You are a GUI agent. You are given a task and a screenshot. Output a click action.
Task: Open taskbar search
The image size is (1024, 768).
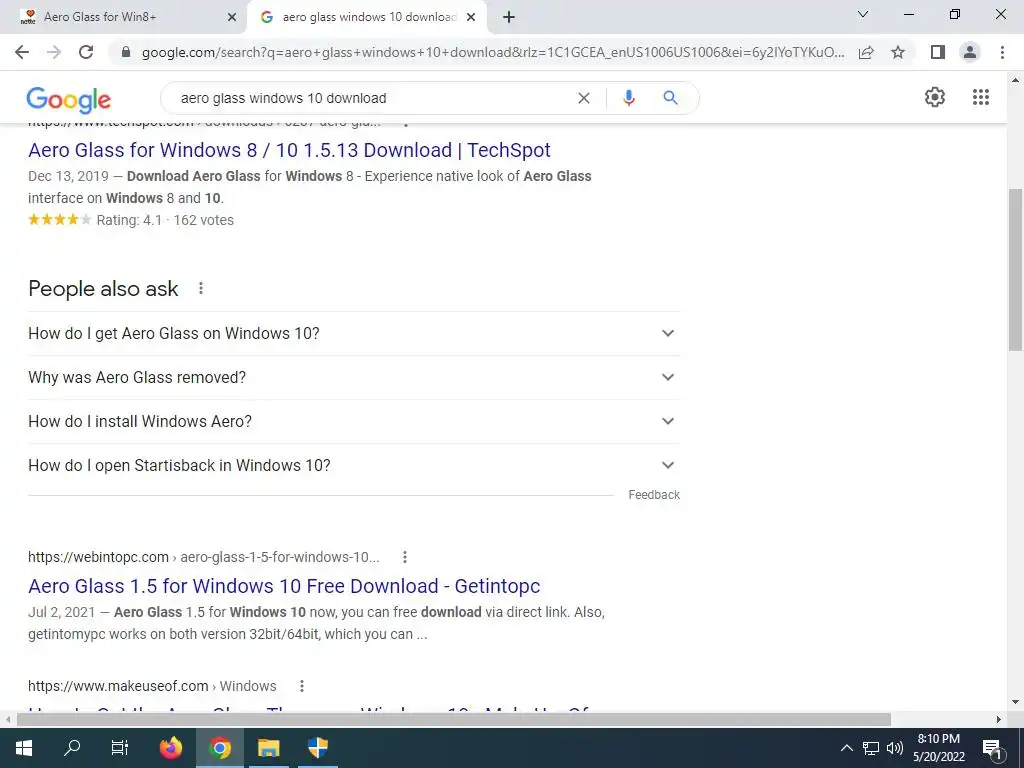coord(72,748)
